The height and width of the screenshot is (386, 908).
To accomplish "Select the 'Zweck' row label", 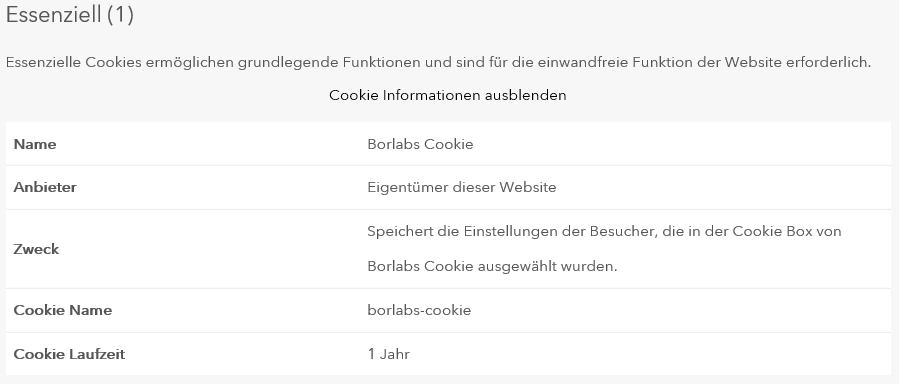I will point(36,249).
